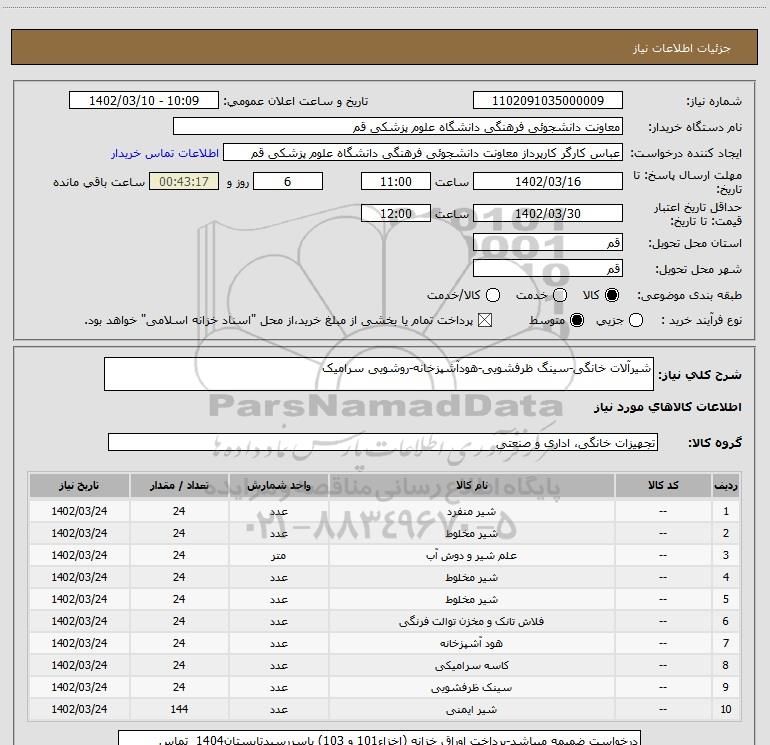Click the general need description text box
The width and height of the screenshot is (770, 745).
[379, 374]
